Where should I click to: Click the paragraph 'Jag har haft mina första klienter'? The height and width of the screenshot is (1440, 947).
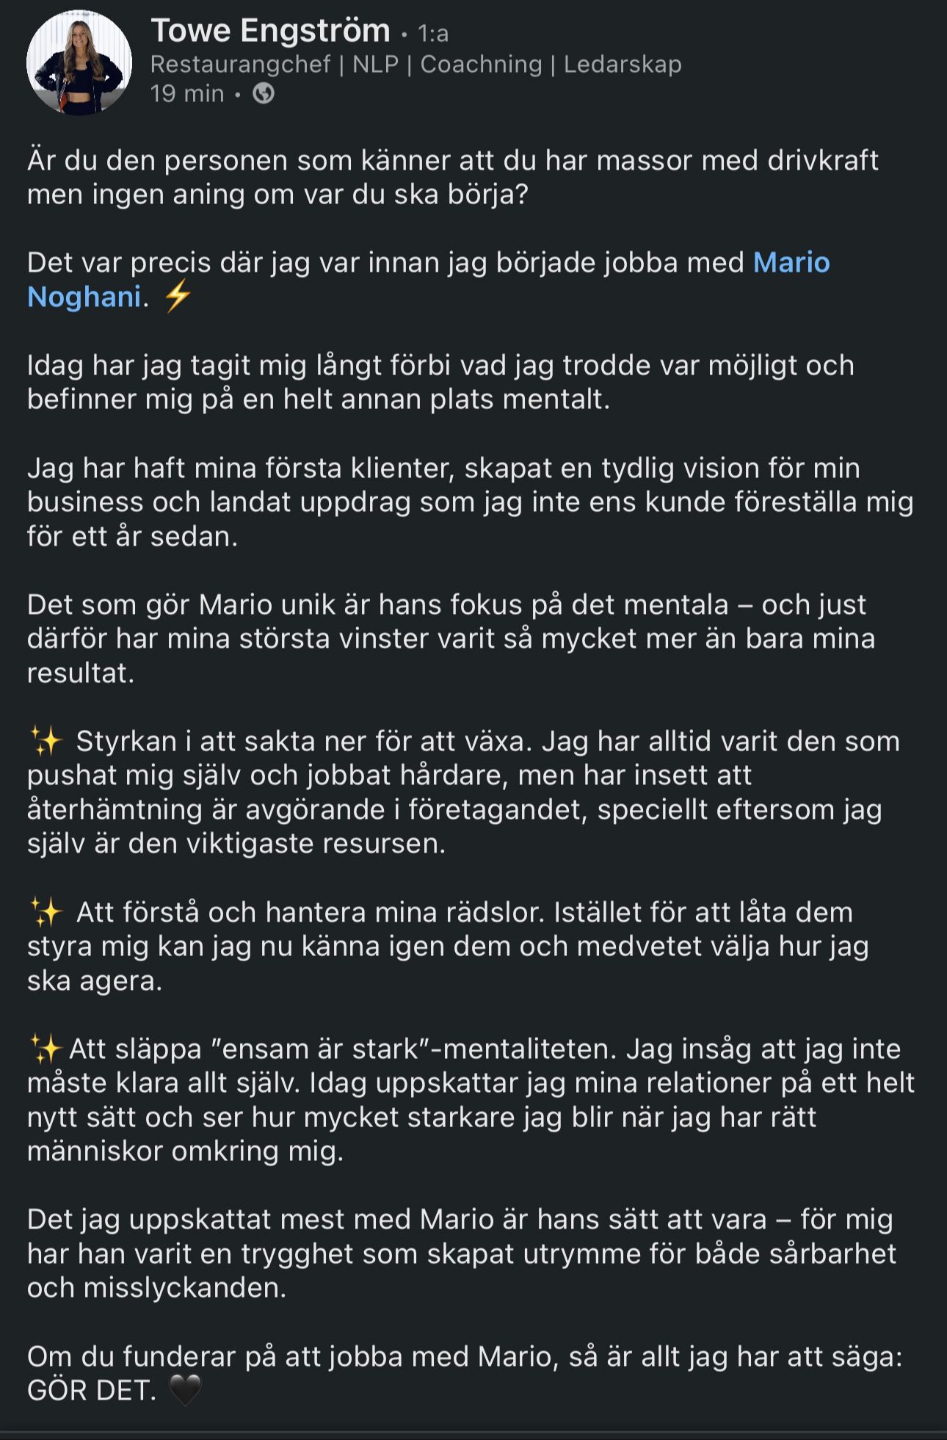(x=470, y=502)
